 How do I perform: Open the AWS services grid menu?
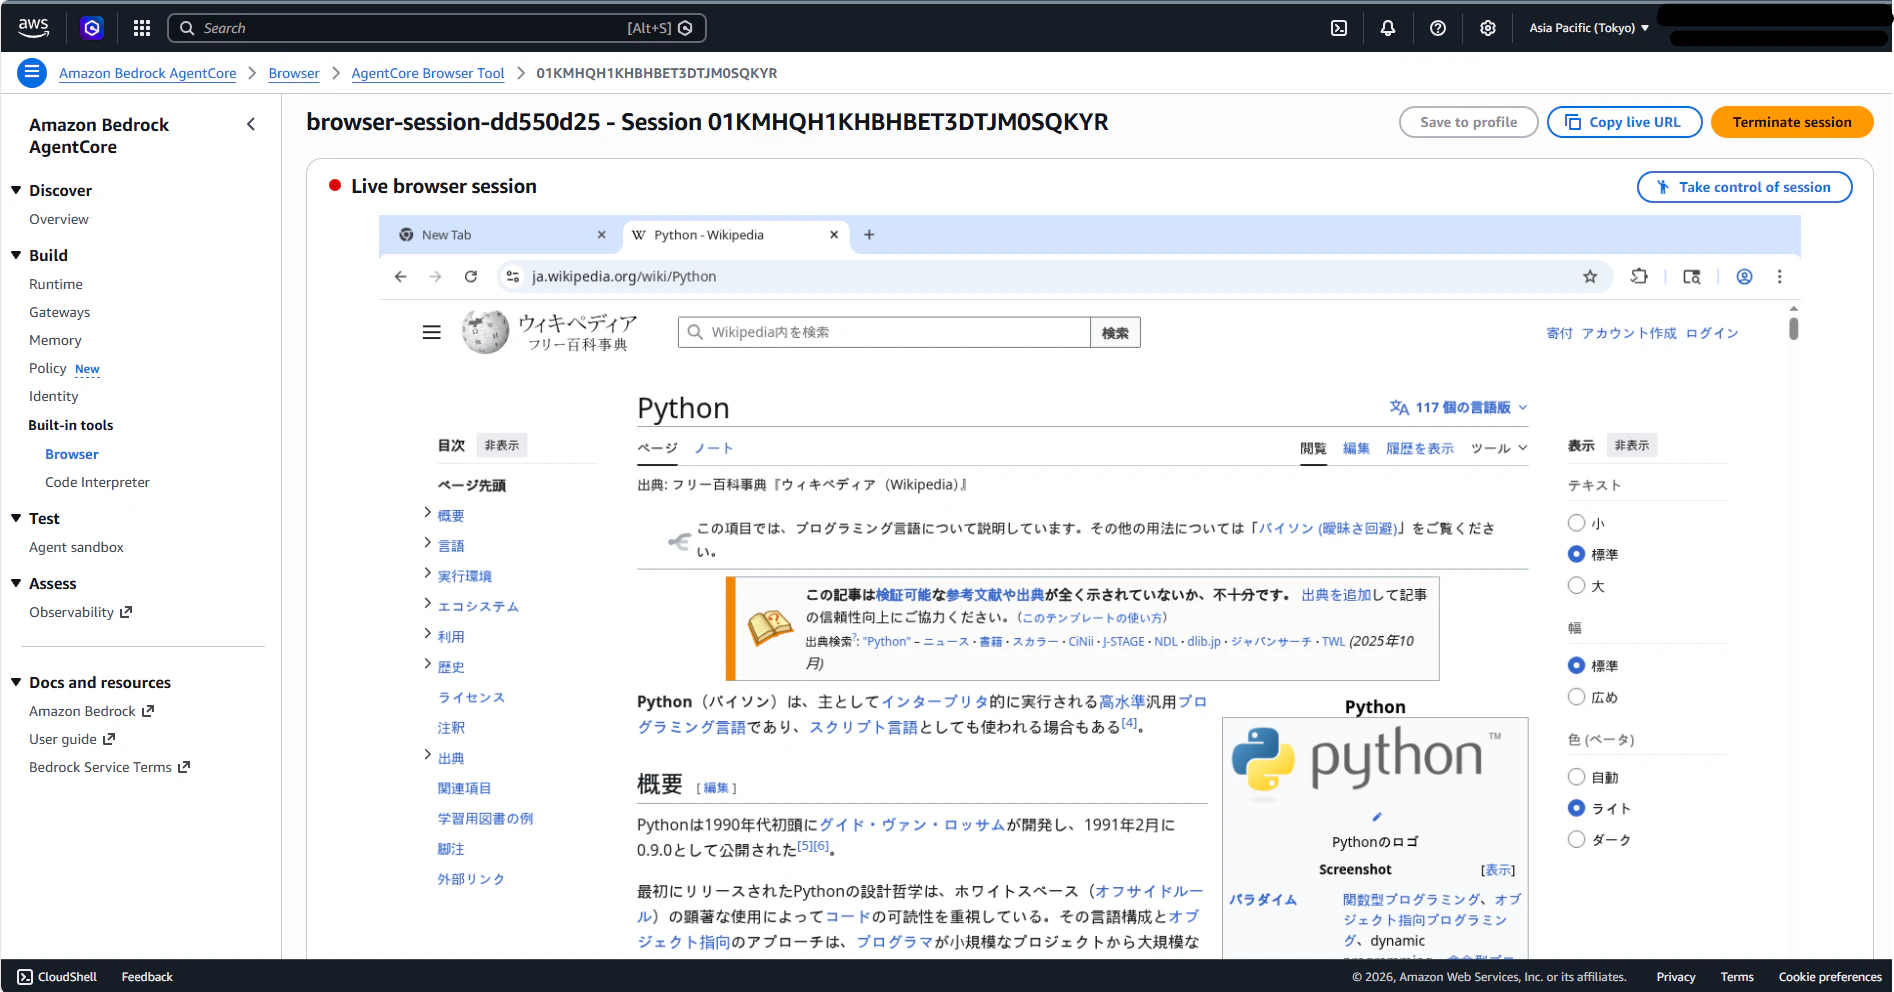click(x=142, y=28)
